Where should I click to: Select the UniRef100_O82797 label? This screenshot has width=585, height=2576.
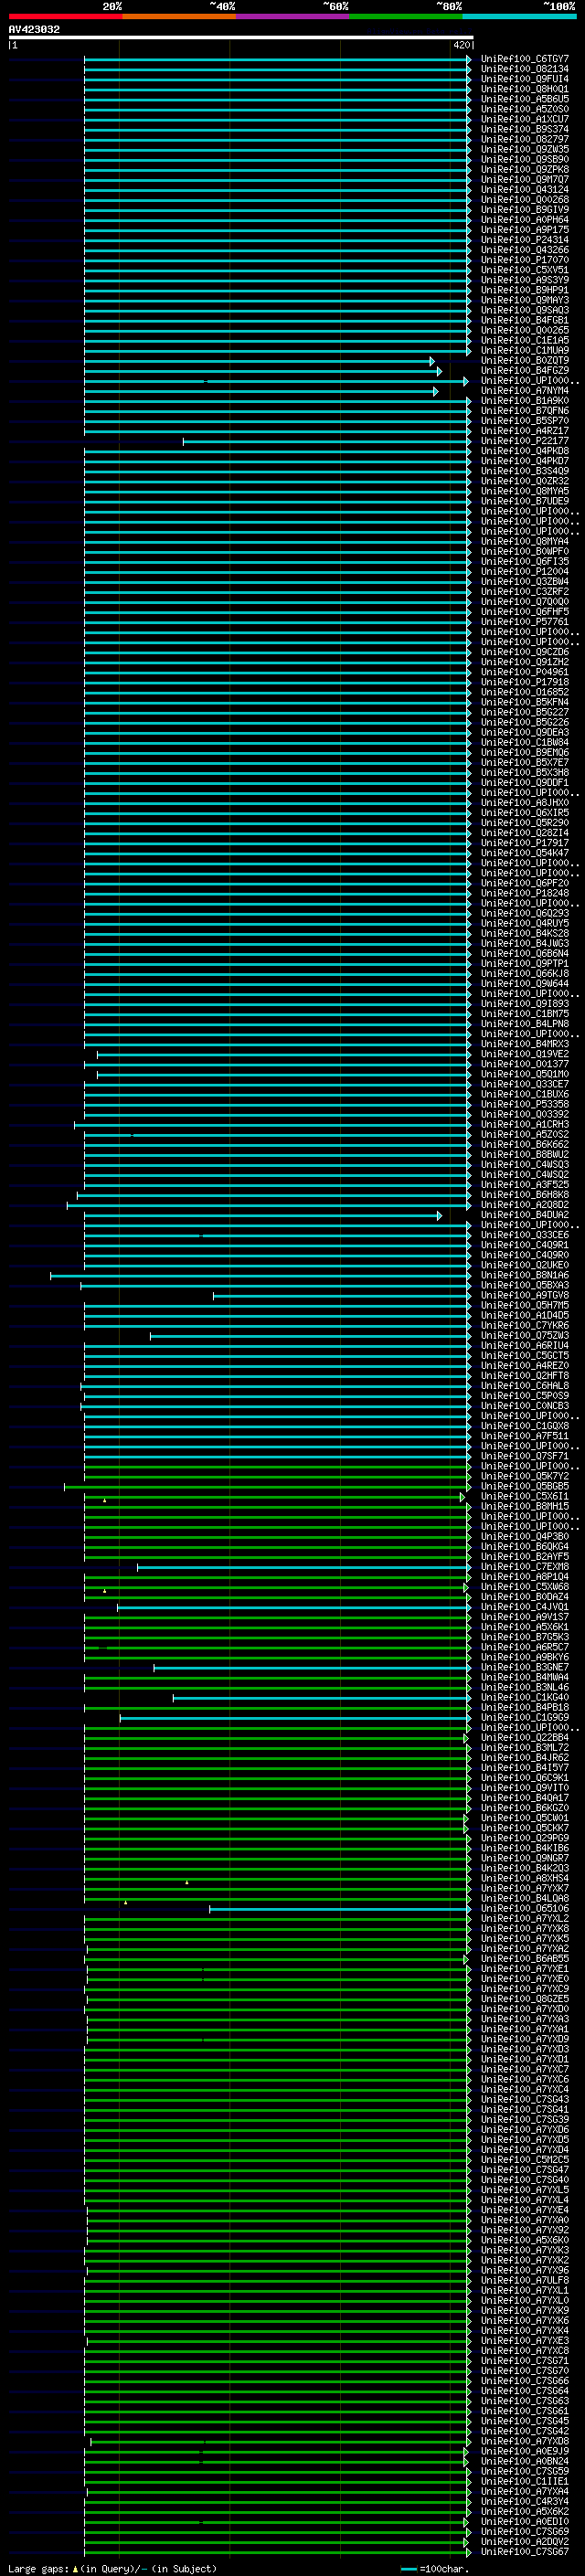524,139
